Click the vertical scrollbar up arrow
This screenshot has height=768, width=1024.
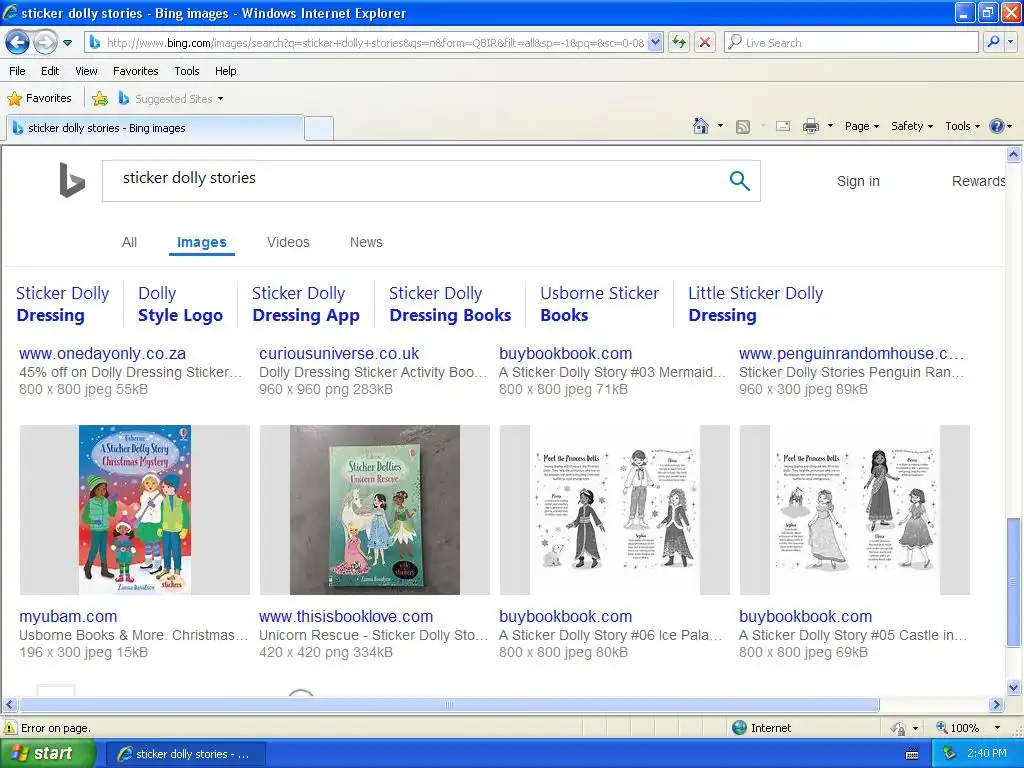(1013, 155)
